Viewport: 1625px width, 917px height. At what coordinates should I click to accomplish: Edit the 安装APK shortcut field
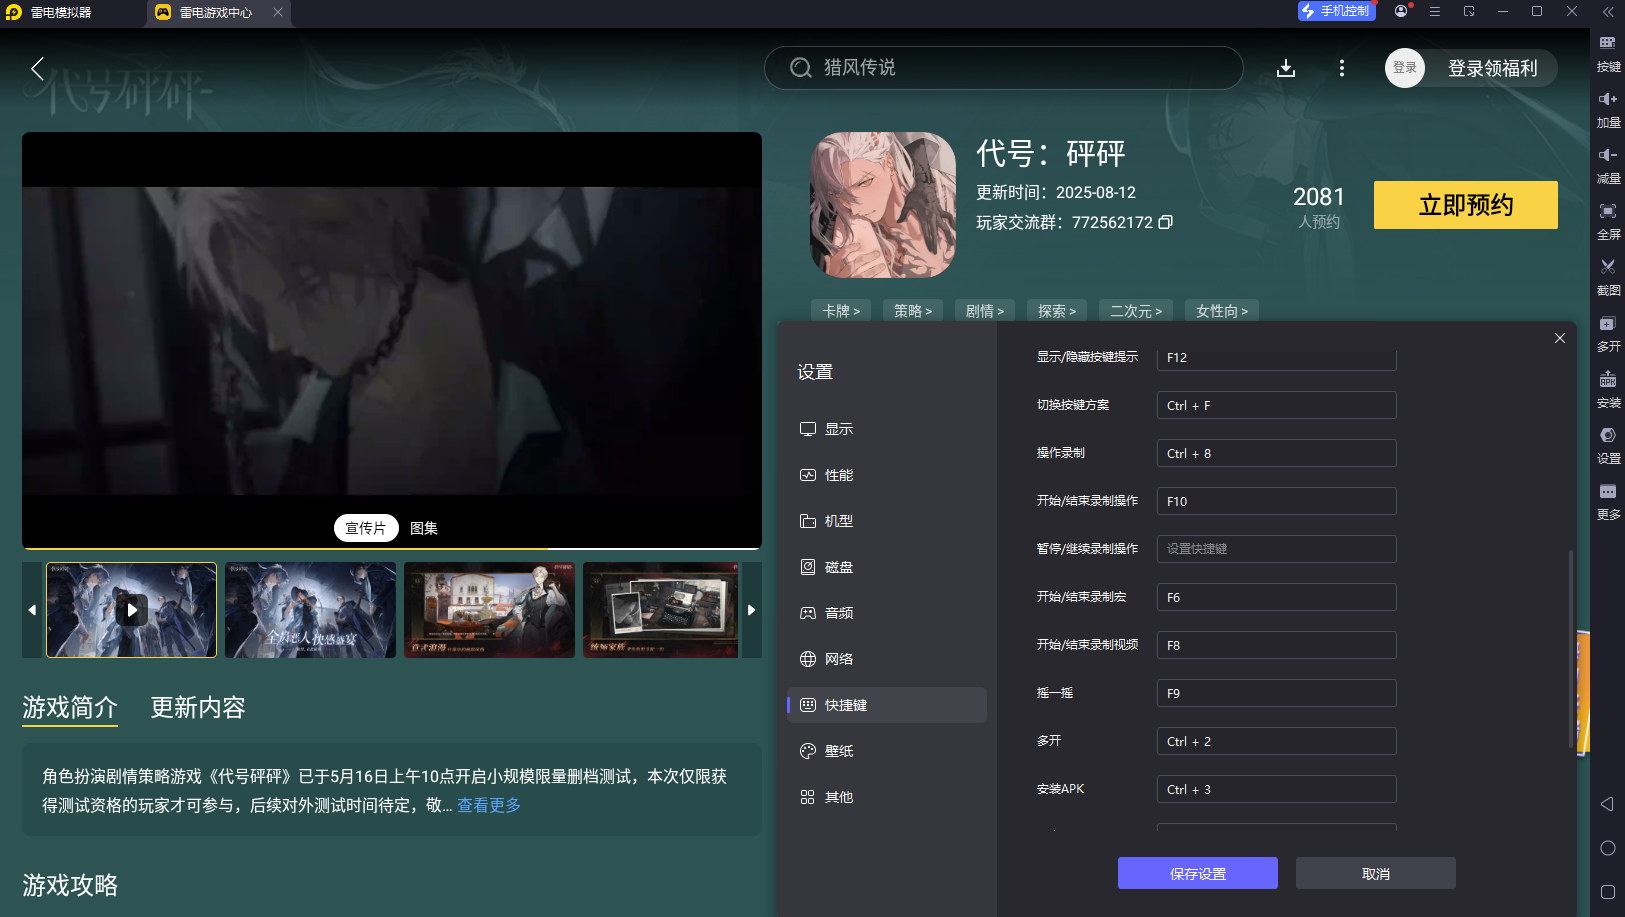tap(1276, 789)
